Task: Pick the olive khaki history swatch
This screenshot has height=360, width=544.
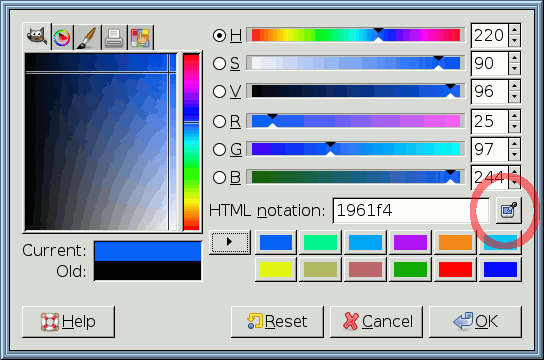Action: click(321, 269)
